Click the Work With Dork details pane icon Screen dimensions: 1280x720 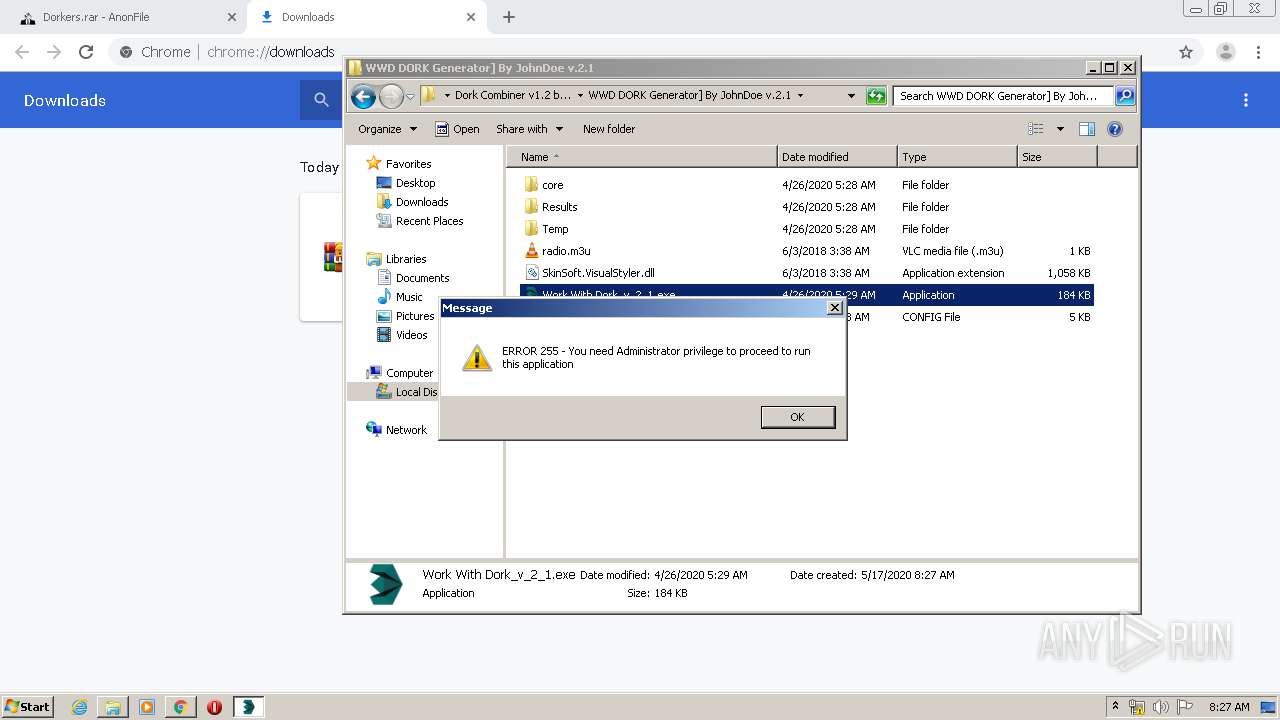[x=385, y=584]
